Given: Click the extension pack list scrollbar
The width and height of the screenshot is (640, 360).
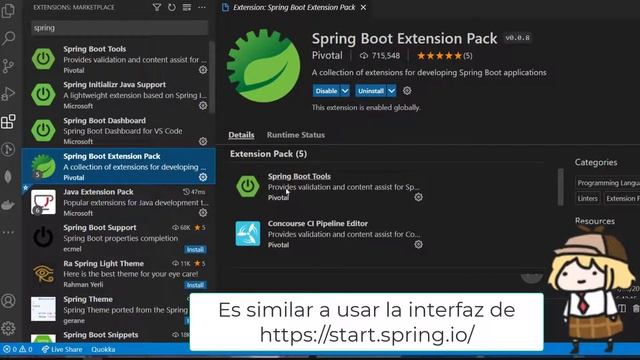Looking at the screenshot, I should click(x=560, y=186).
